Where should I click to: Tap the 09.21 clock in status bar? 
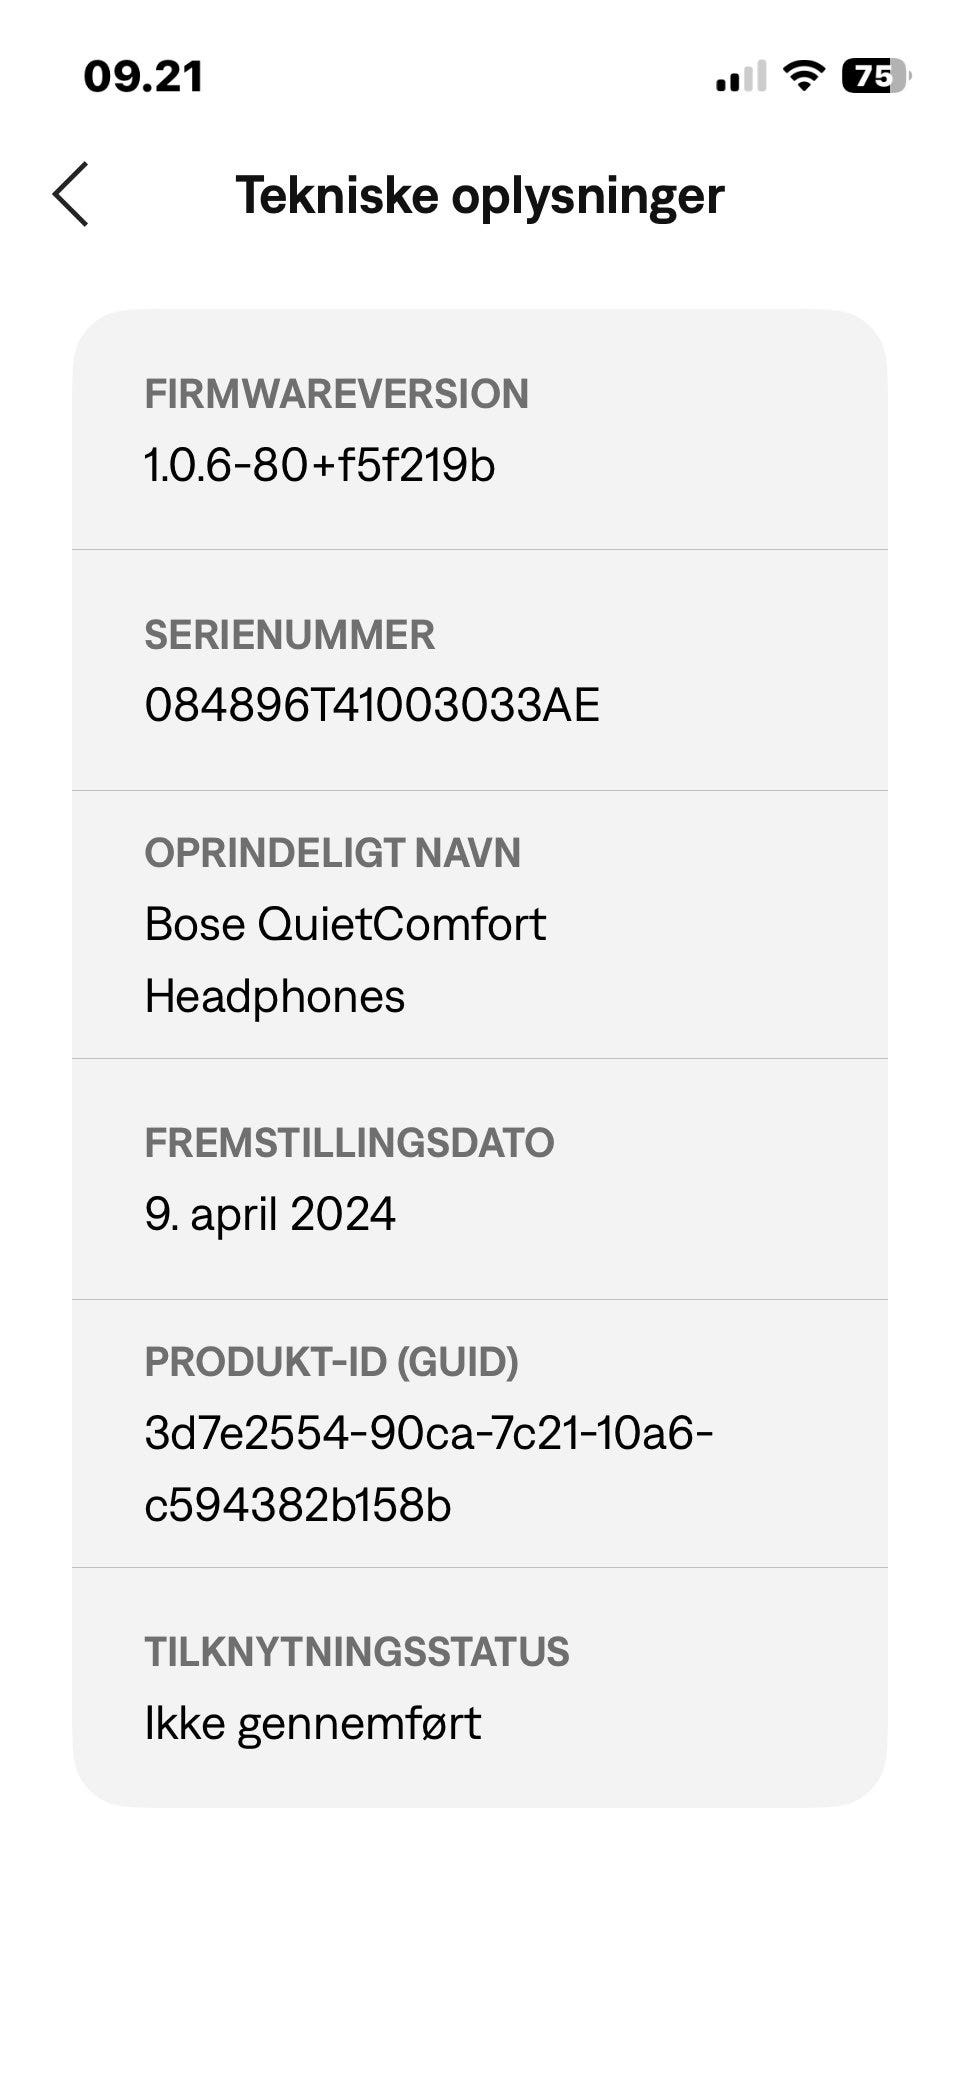coord(144,77)
